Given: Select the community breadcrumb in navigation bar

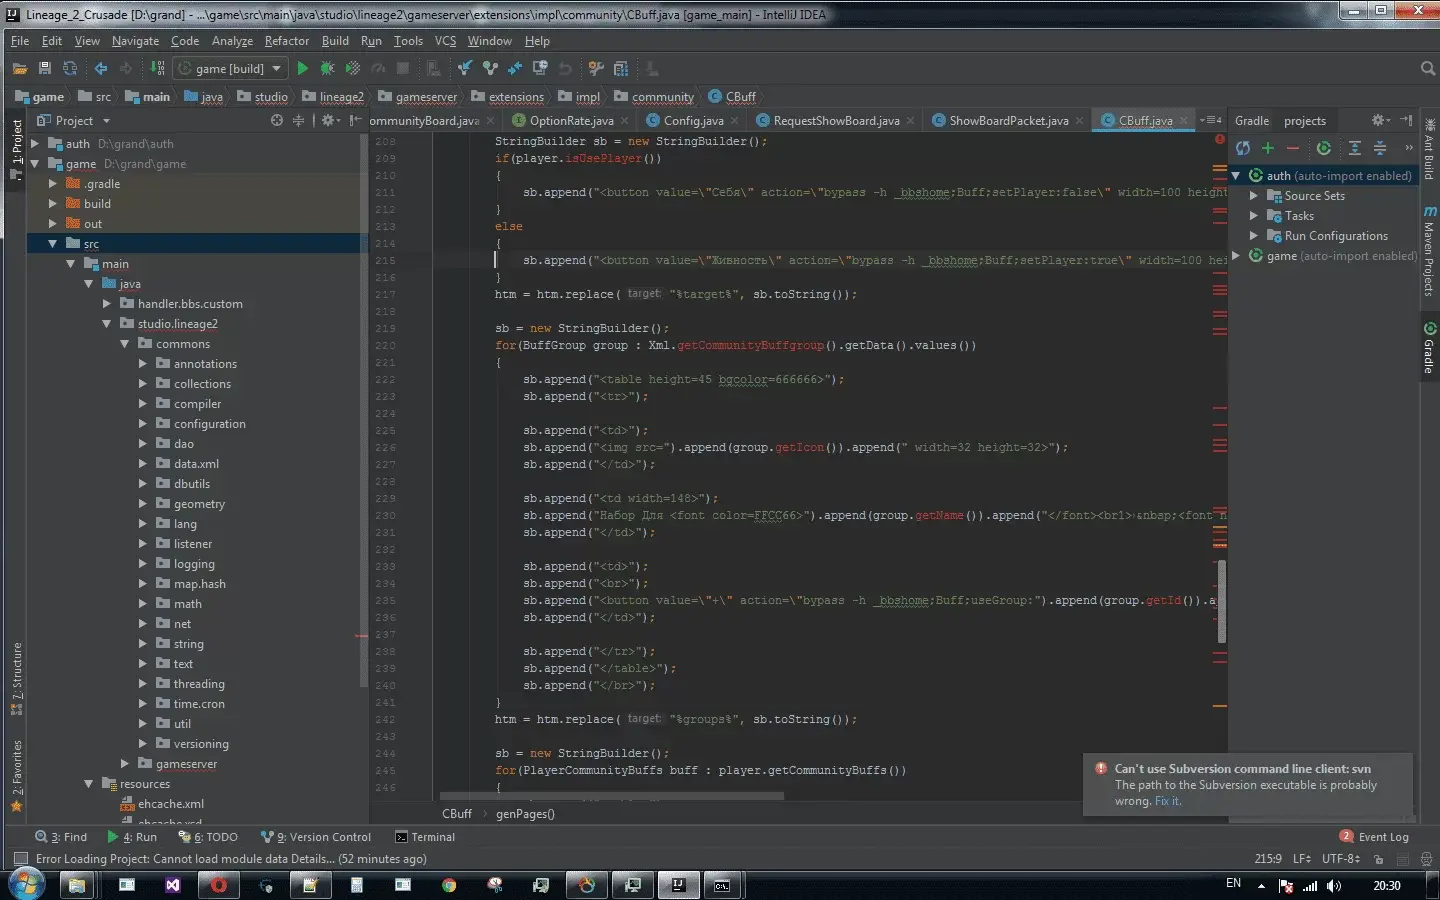Looking at the screenshot, I should pos(655,97).
